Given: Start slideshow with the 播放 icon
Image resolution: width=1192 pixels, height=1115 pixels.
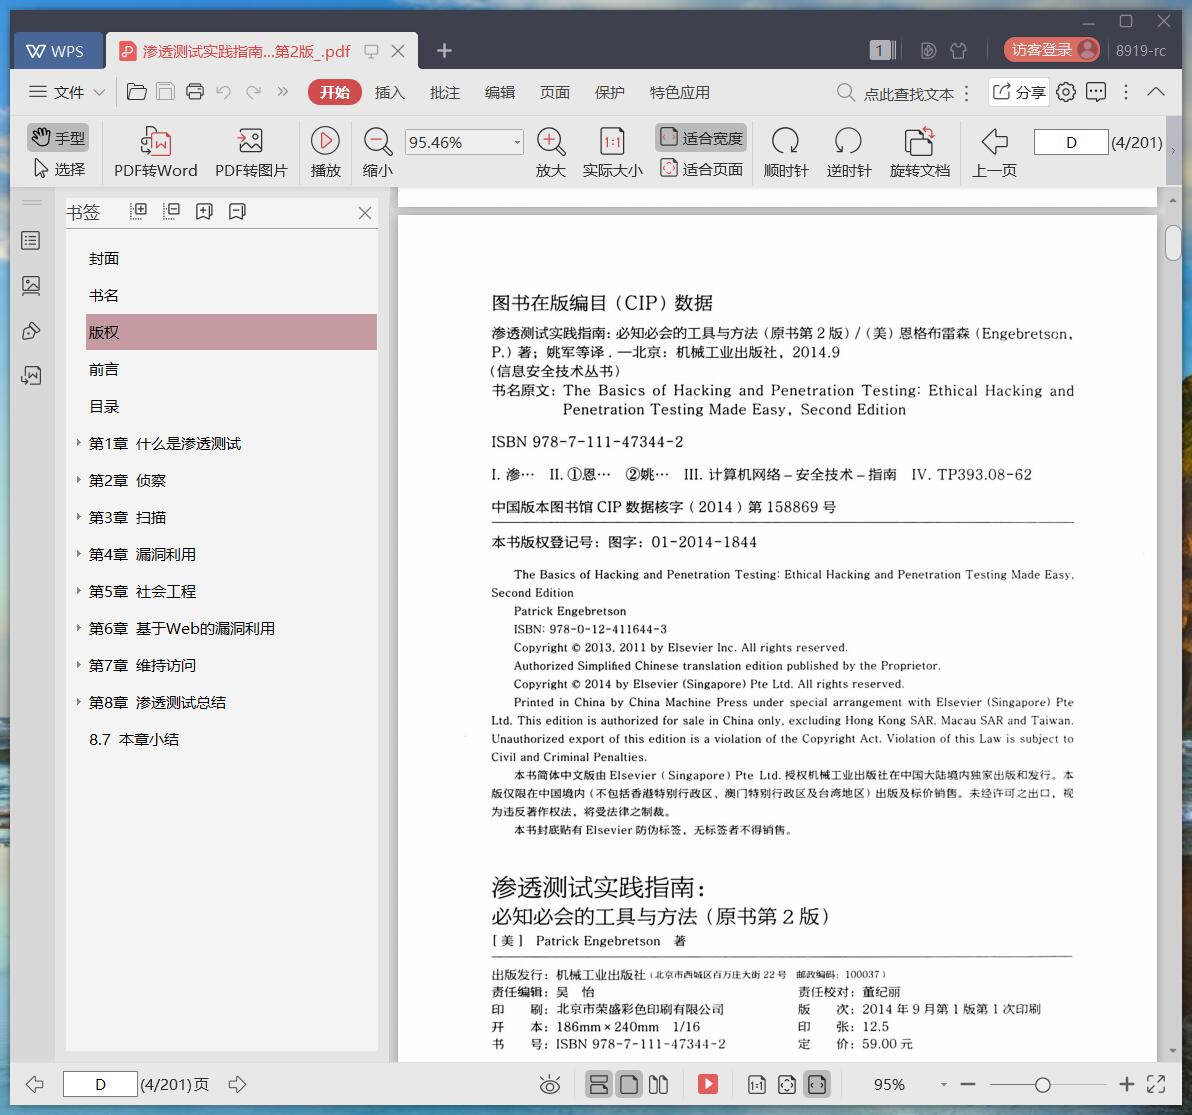Looking at the screenshot, I should point(325,153).
